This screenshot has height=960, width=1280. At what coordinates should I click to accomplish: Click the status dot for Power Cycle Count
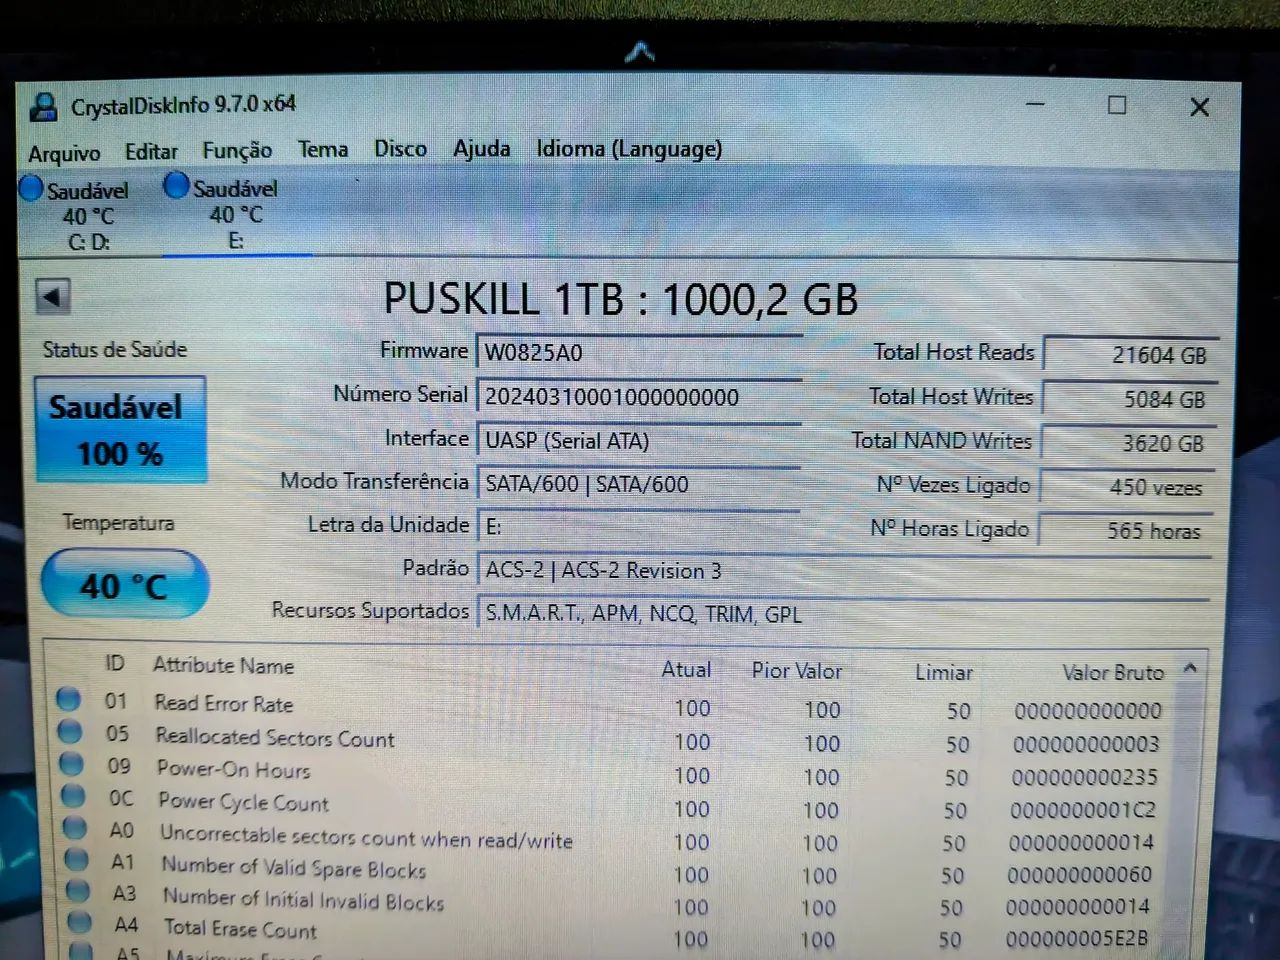click(73, 795)
